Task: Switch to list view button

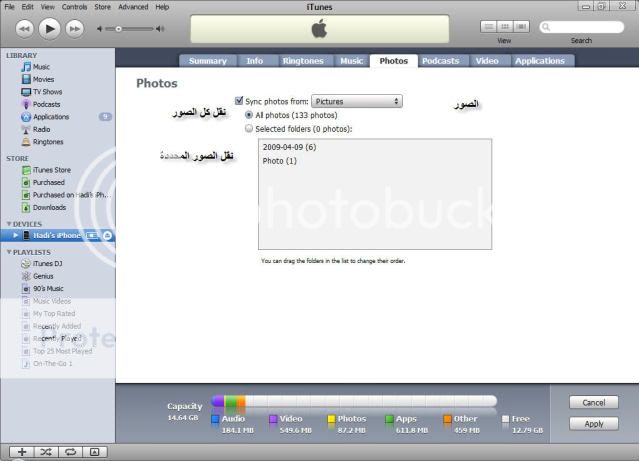Action: 489,27
